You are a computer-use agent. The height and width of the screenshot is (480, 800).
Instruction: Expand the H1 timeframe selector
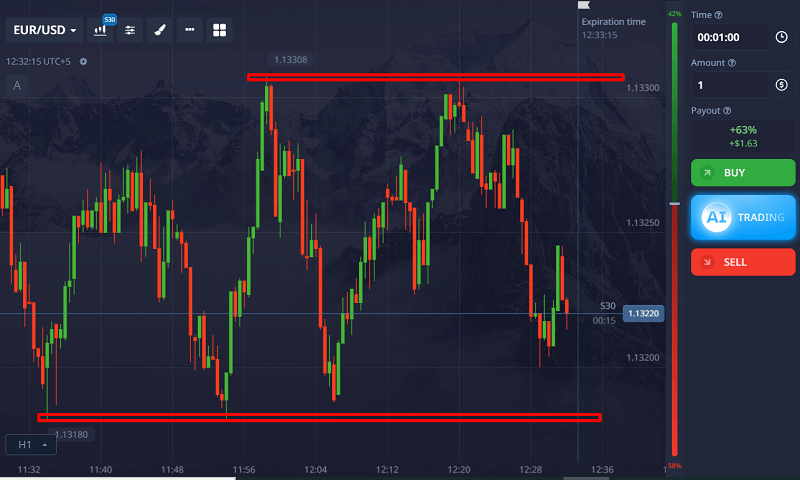click(x=31, y=444)
